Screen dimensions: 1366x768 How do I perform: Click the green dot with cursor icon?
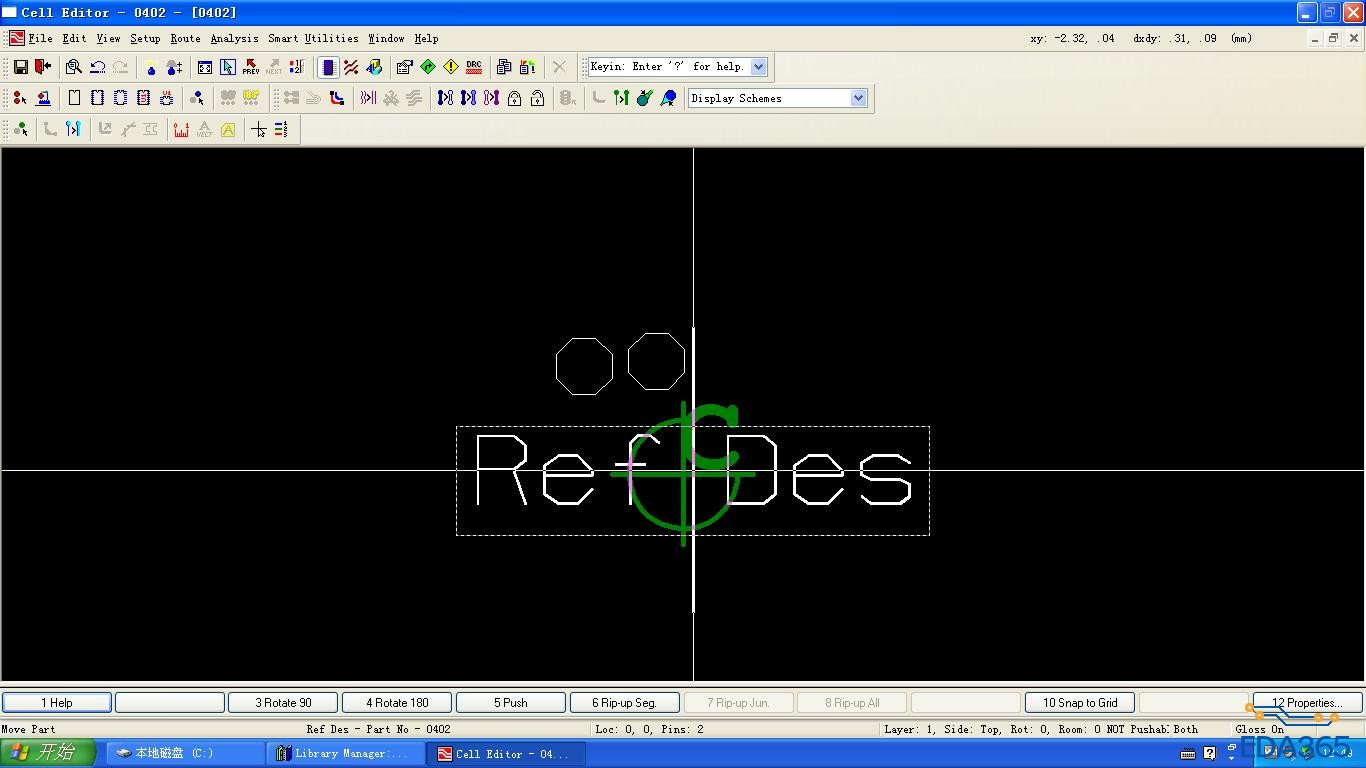[x=20, y=129]
